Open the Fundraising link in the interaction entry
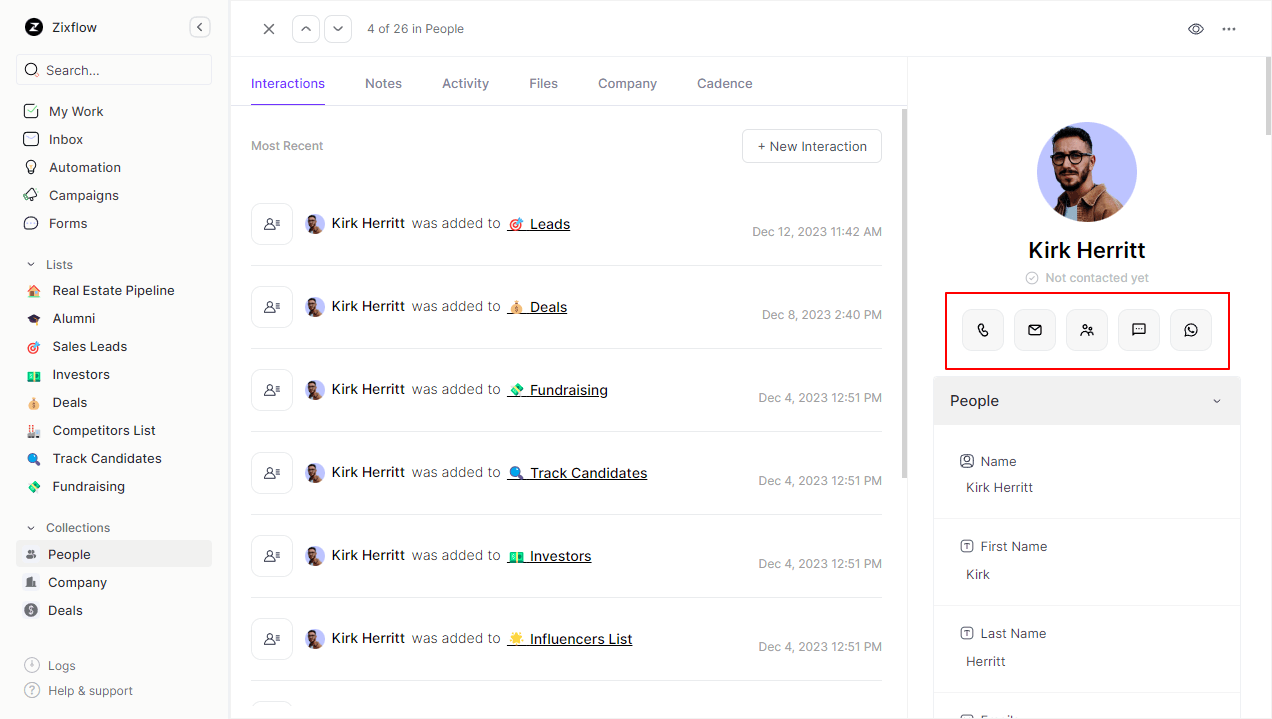 [567, 390]
